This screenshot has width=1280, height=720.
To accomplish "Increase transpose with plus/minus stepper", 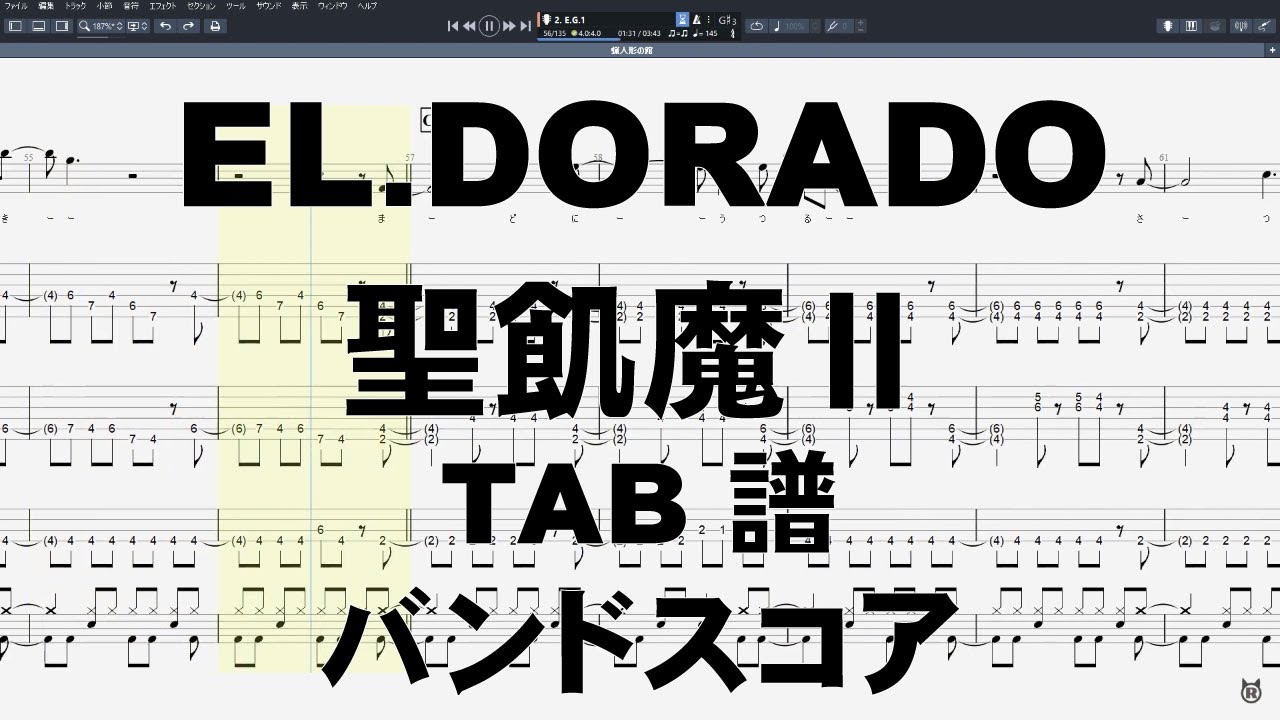I will coord(861,26).
